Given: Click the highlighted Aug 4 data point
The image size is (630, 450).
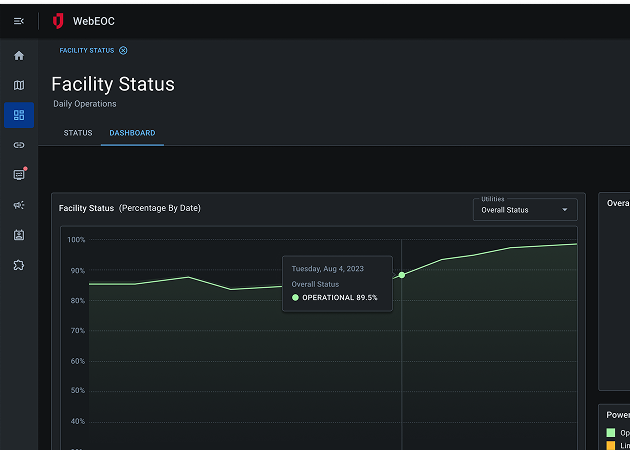Looking at the screenshot, I should coord(402,275).
